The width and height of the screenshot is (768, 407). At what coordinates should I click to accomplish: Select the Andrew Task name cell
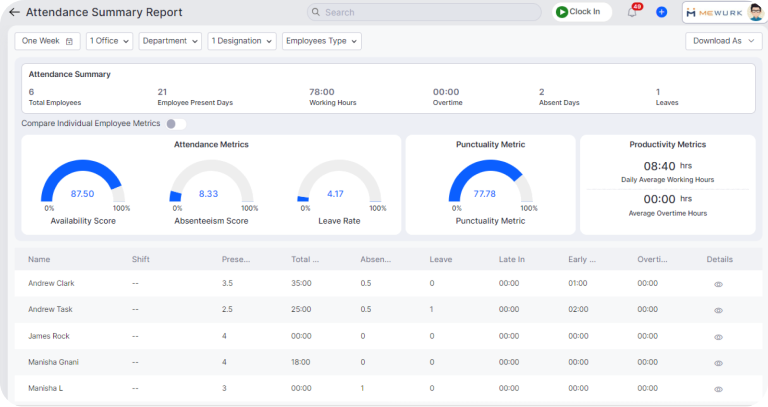50,309
